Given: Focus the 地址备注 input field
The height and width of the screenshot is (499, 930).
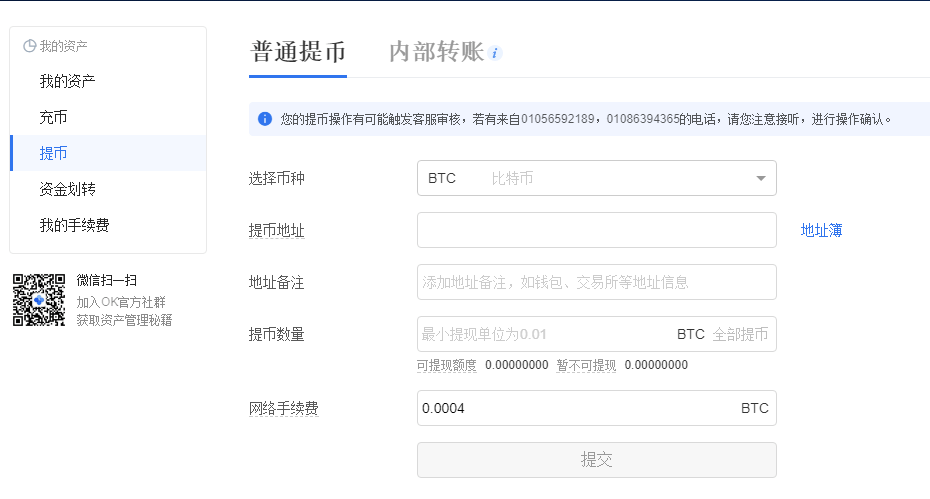Looking at the screenshot, I should [x=597, y=282].
